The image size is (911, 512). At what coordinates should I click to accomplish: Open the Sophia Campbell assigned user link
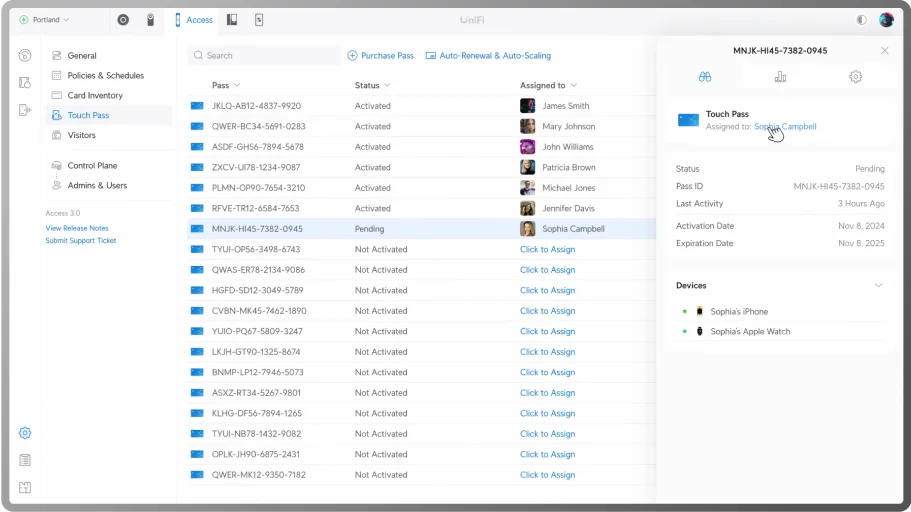pos(785,127)
